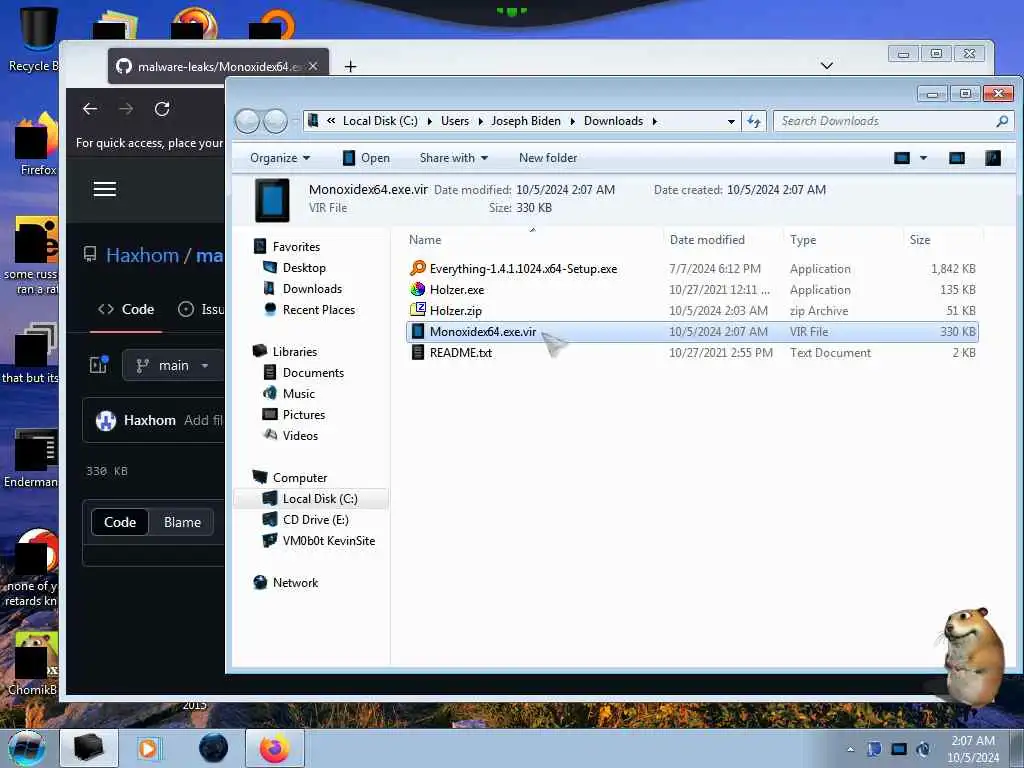Open the Pictures library

[304, 415]
